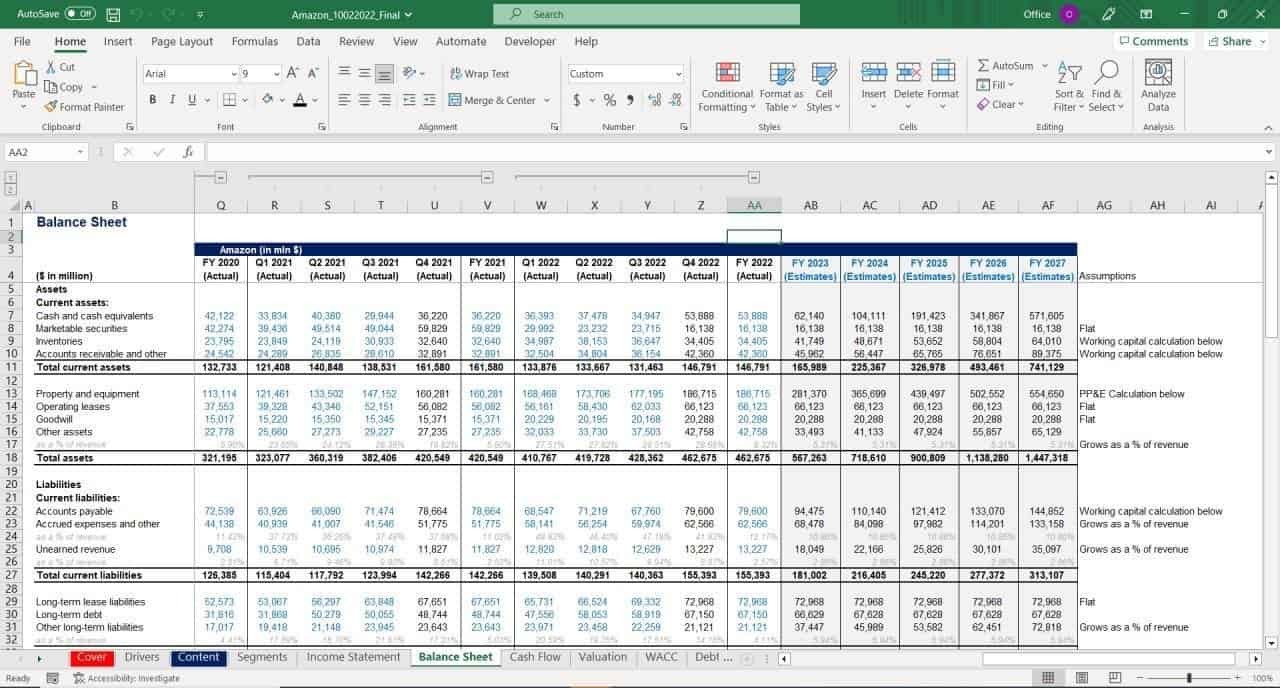Click the Normal view icon
Viewport: 1280px width, 688px height.
[x=1048, y=678]
